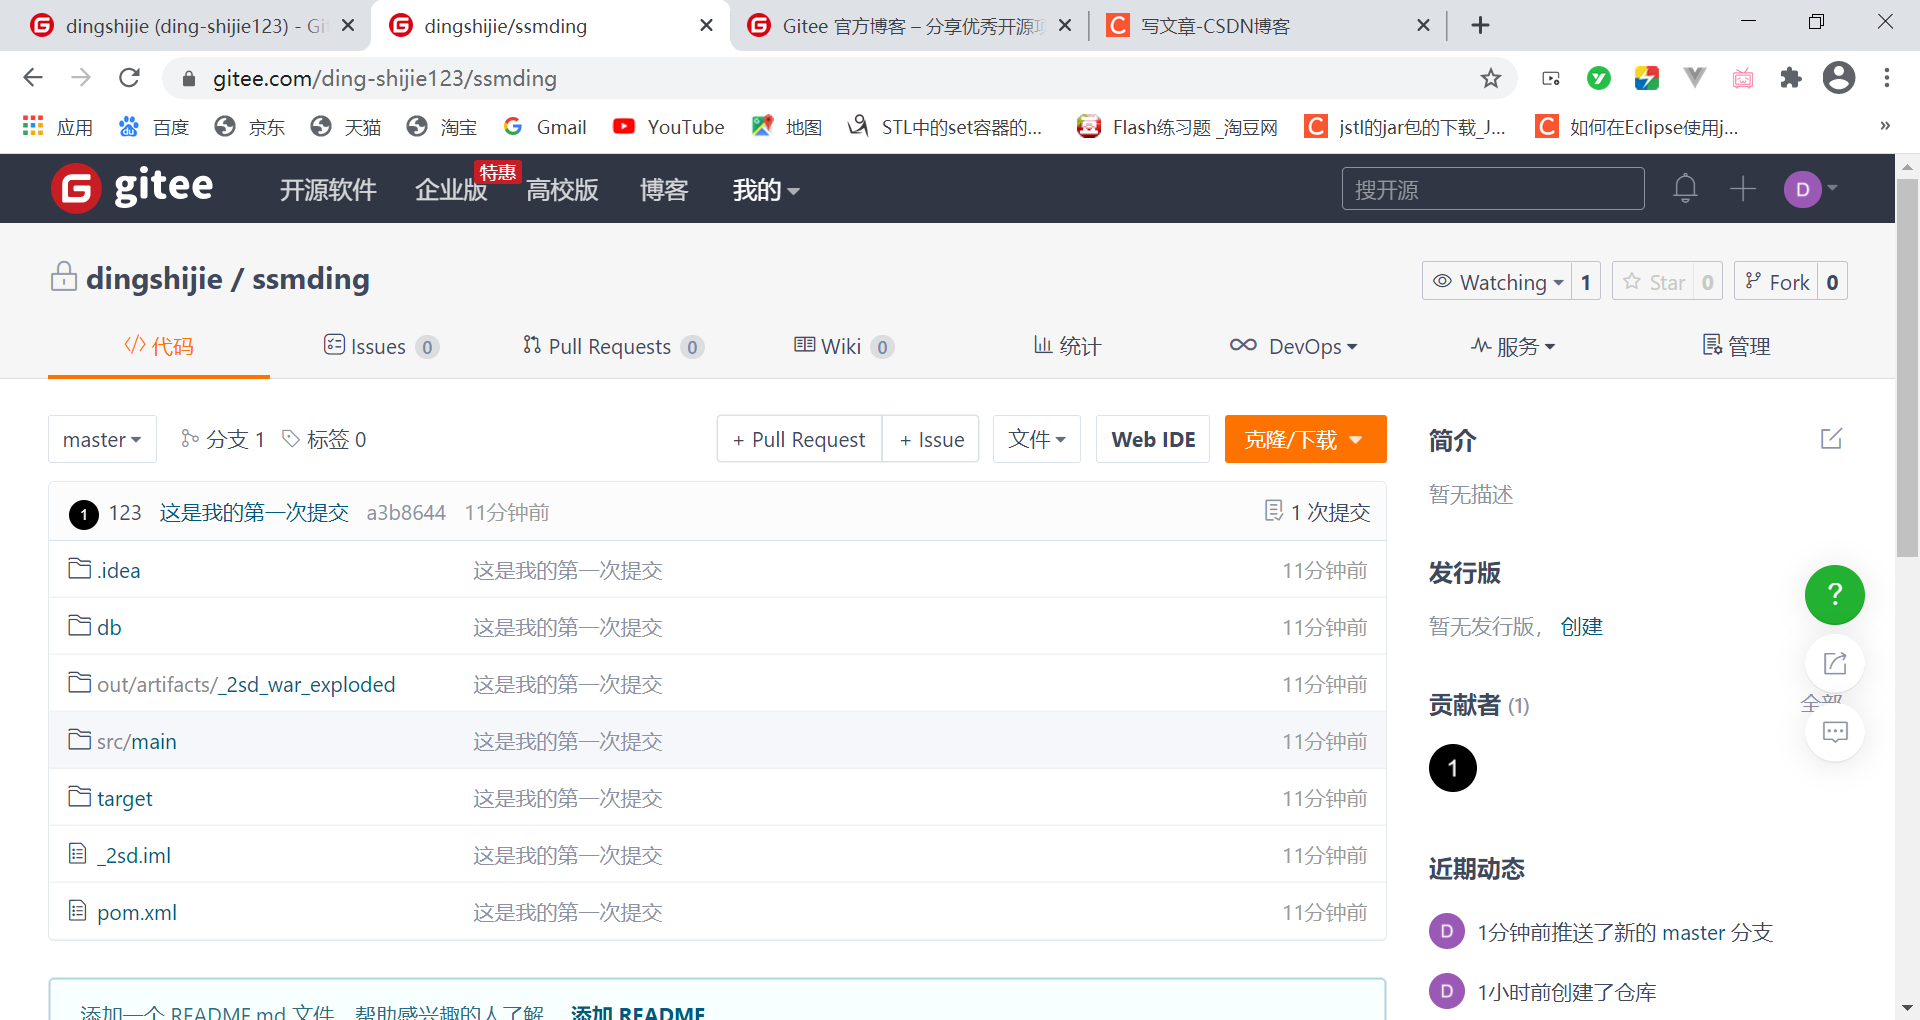This screenshot has width=1920, height=1020.
Task: Click the page vertical scrollbar
Action: [x=1907, y=368]
